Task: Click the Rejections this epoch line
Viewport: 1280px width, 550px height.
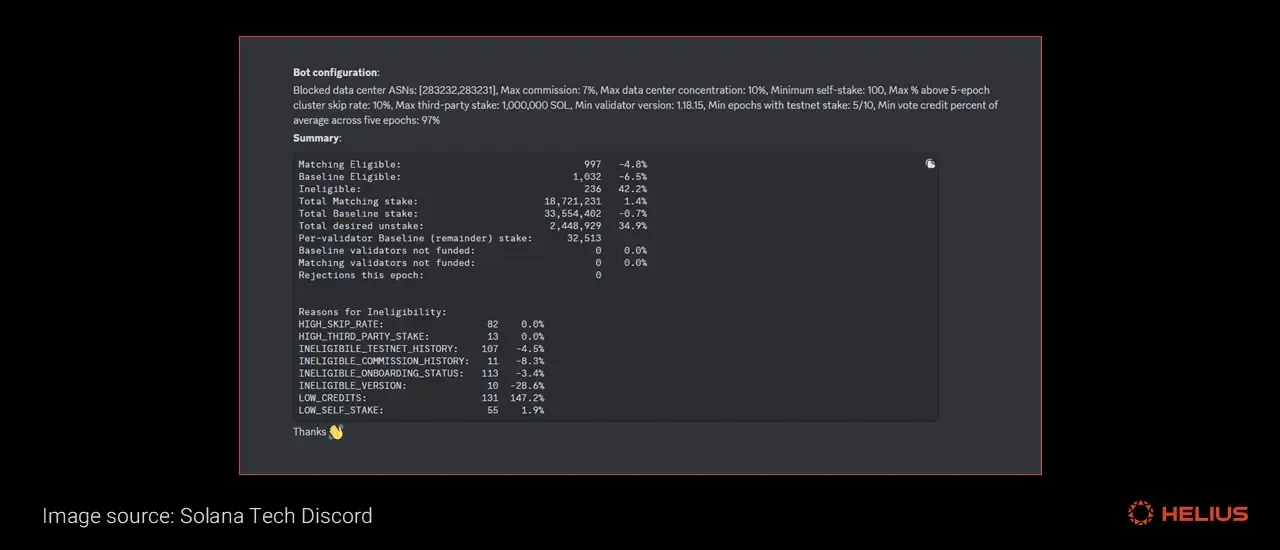Action: point(450,275)
